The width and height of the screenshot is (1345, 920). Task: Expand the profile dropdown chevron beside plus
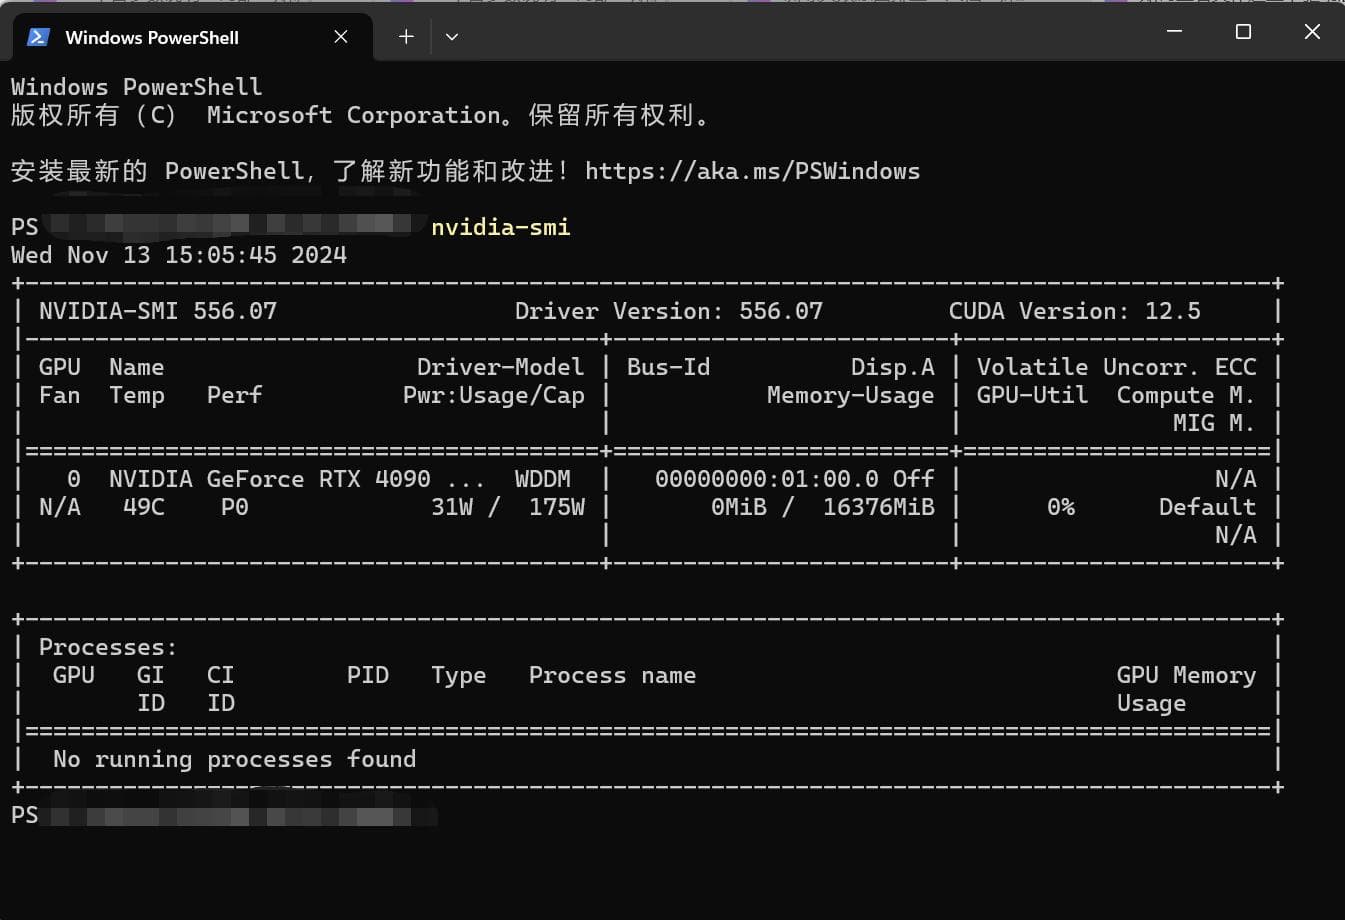point(452,37)
